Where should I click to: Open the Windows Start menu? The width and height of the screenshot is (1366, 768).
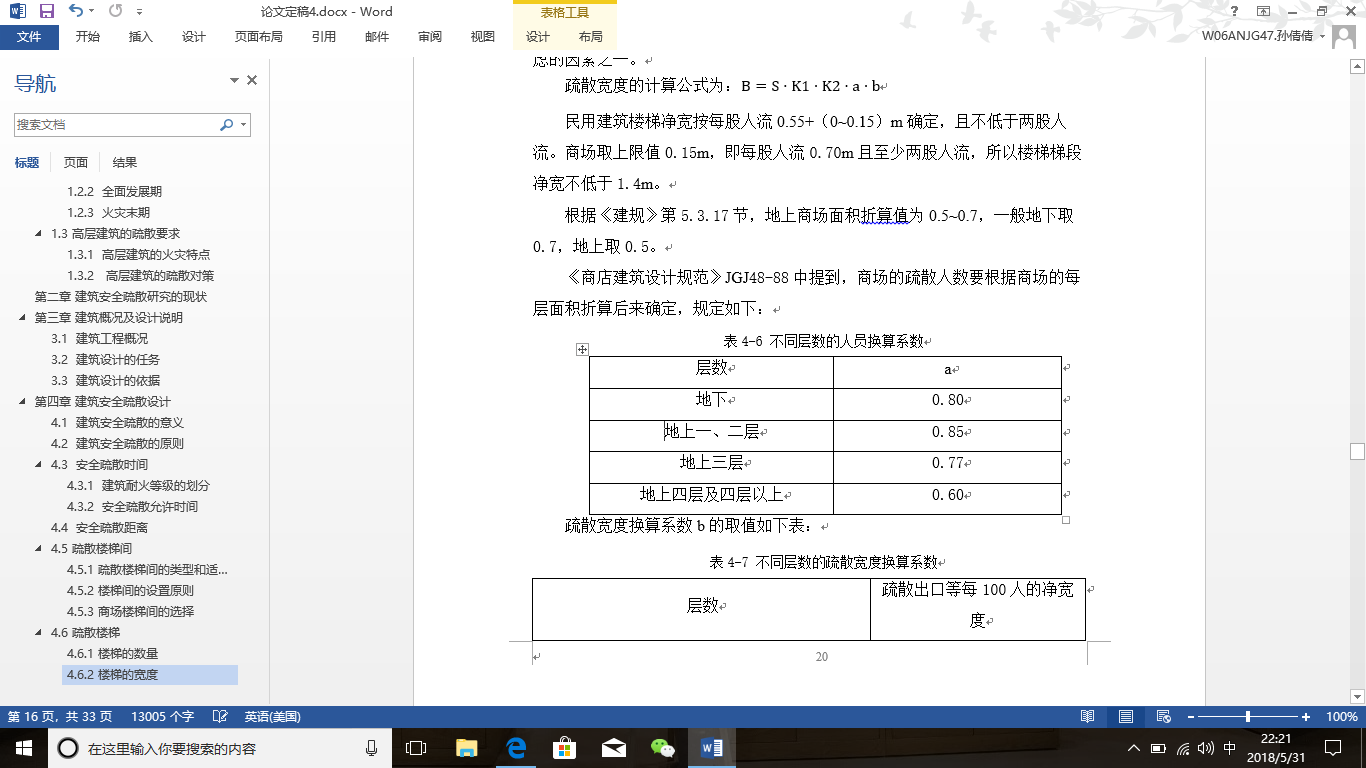[23, 748]
